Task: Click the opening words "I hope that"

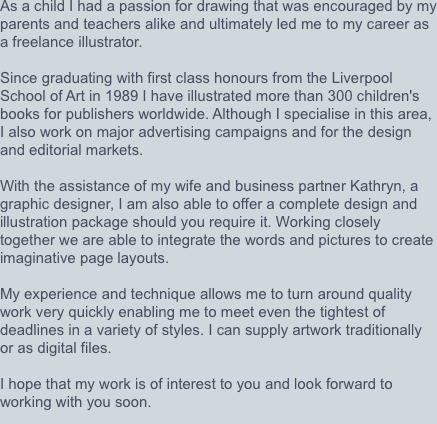Action: point(35,384)
